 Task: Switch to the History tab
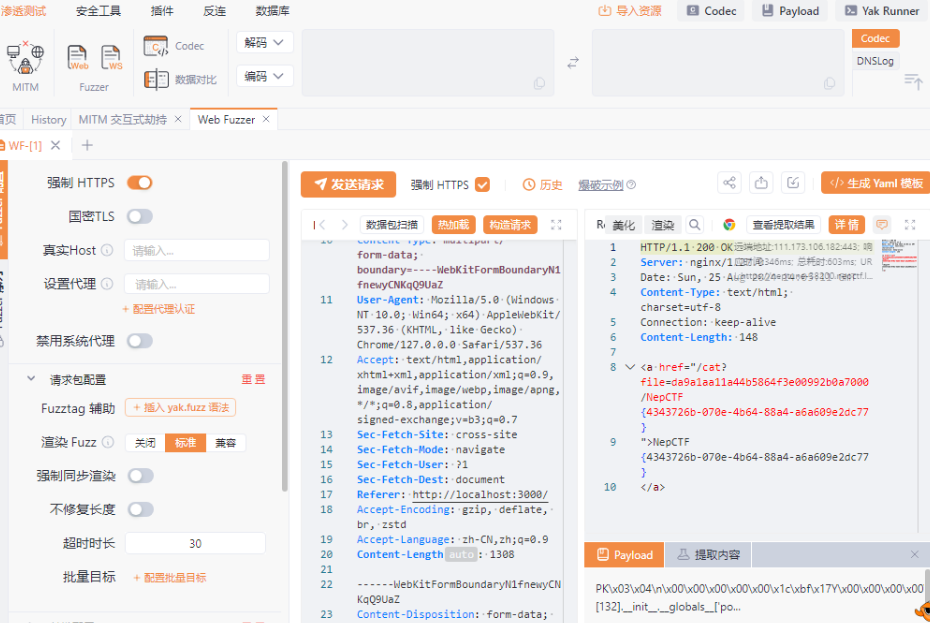point(49,119)
